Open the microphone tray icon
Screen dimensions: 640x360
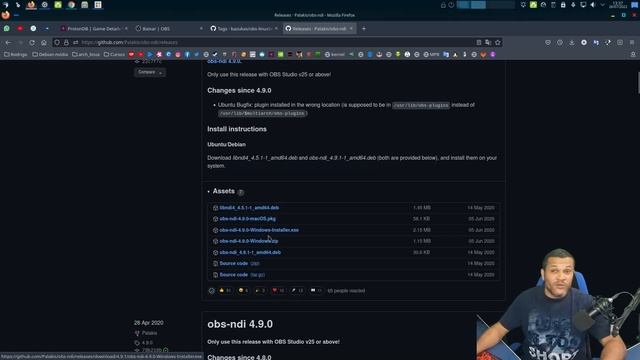pyautogui.click(x=573, y=5)
